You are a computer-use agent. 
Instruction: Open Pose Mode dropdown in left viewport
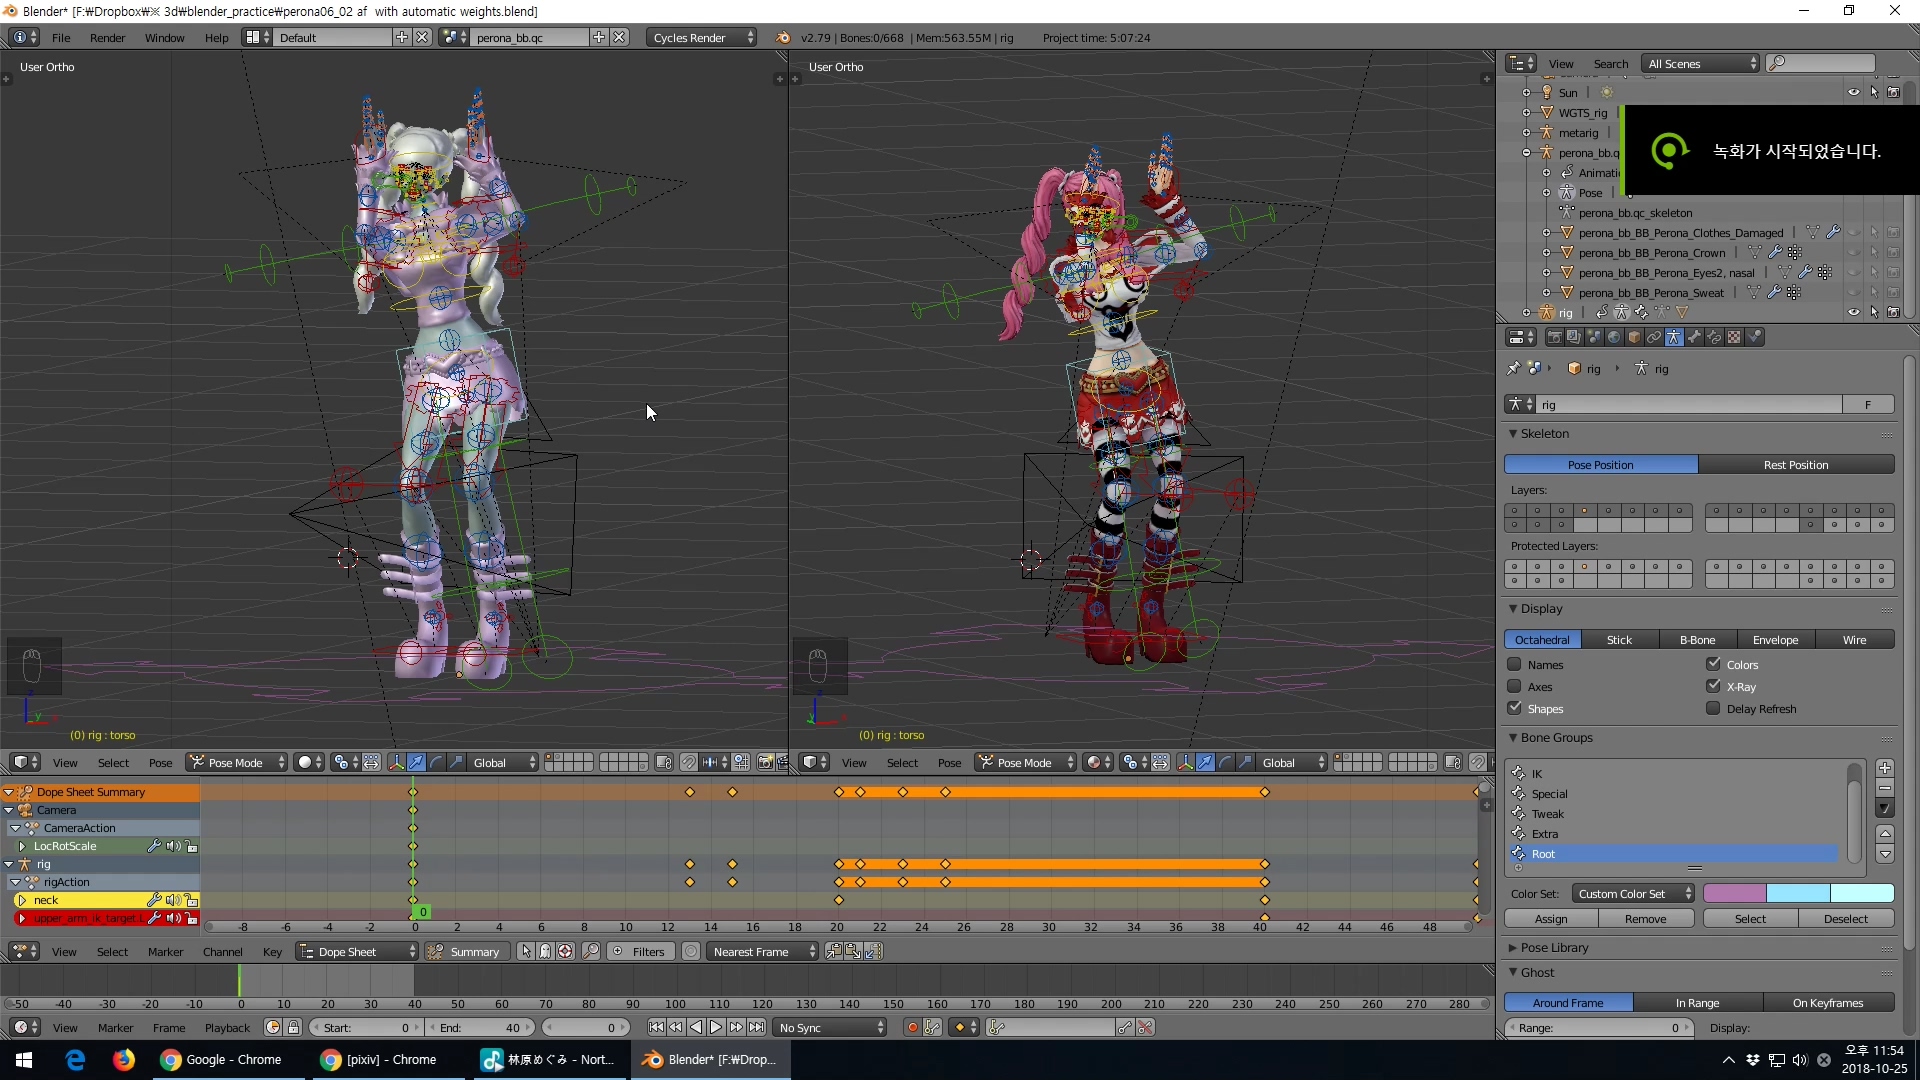(236, 762)
